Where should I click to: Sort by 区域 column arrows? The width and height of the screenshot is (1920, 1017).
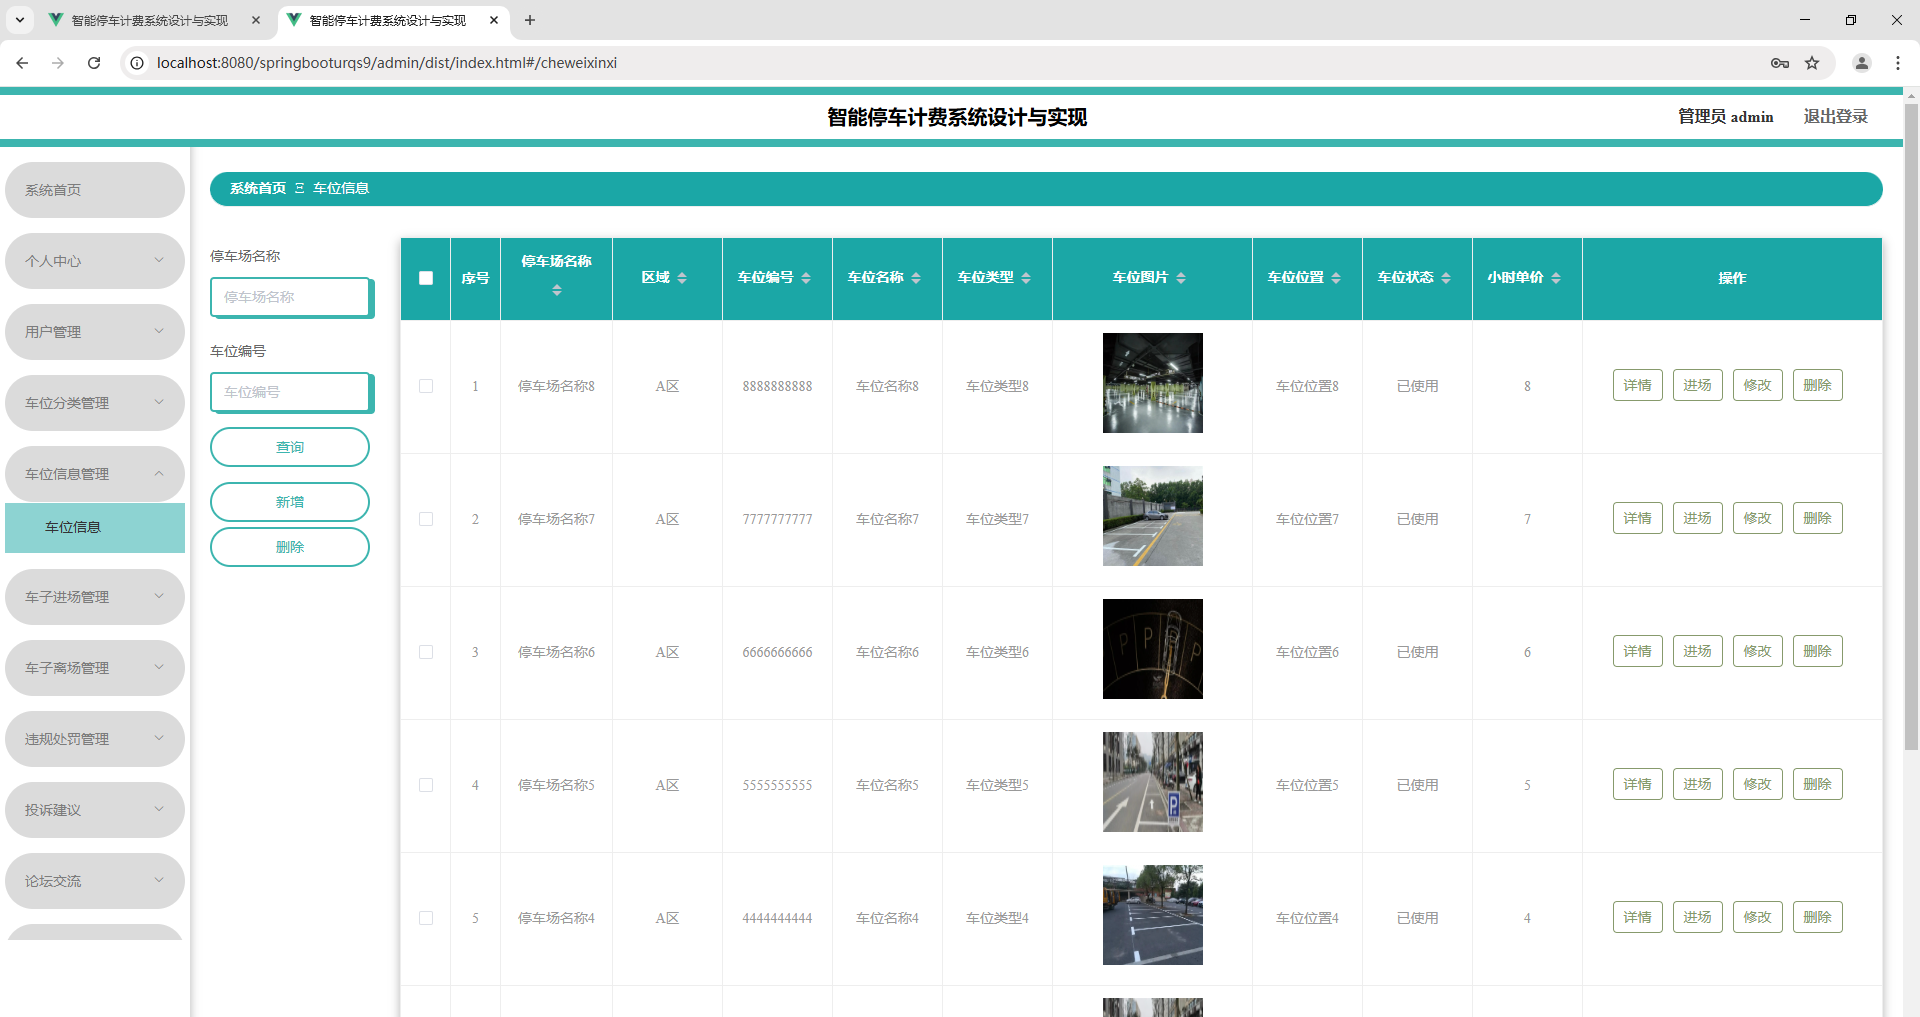click(682, 278)
